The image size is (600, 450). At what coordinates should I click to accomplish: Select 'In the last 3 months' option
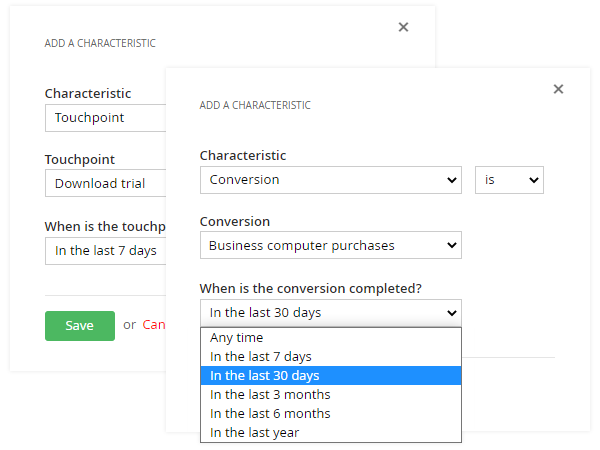click(x=269, y=395)
